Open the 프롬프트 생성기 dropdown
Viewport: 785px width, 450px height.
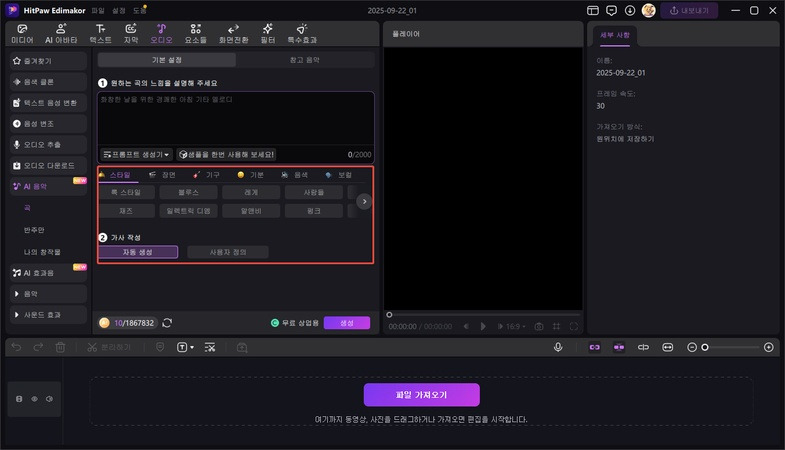coord(136,155)
